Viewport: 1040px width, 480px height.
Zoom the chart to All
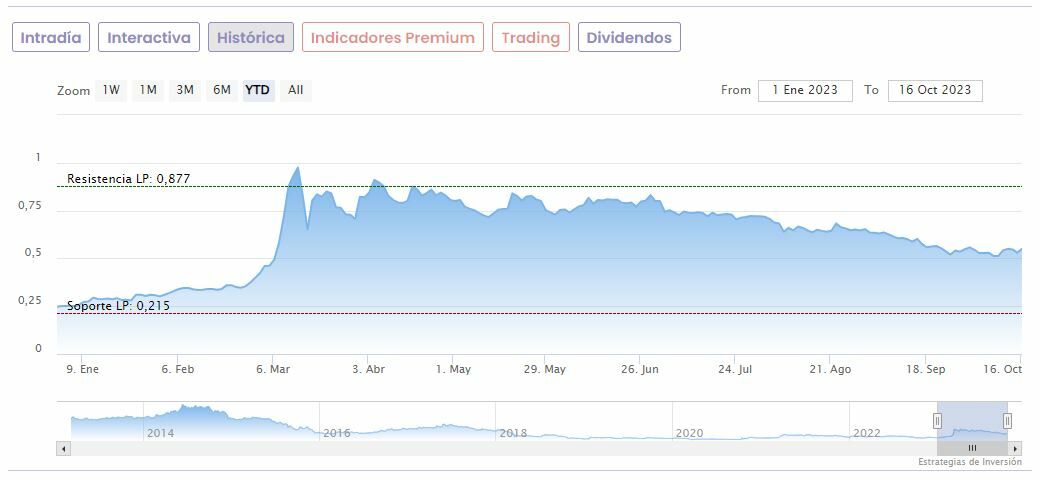(x=296, y=90)
